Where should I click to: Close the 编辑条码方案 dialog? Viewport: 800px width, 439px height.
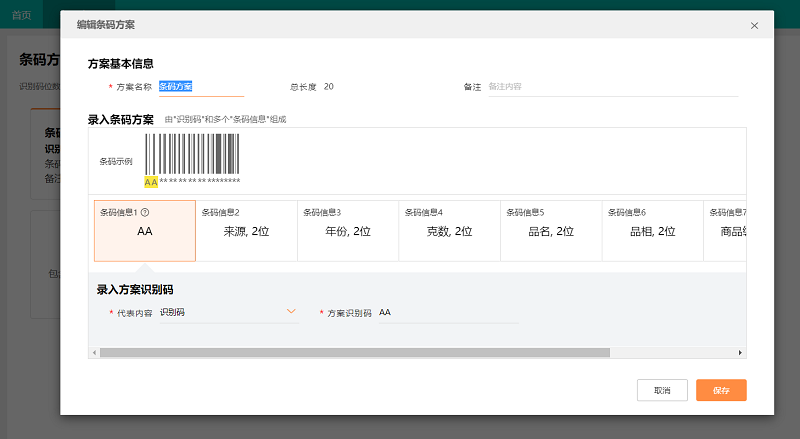[754, 25]
